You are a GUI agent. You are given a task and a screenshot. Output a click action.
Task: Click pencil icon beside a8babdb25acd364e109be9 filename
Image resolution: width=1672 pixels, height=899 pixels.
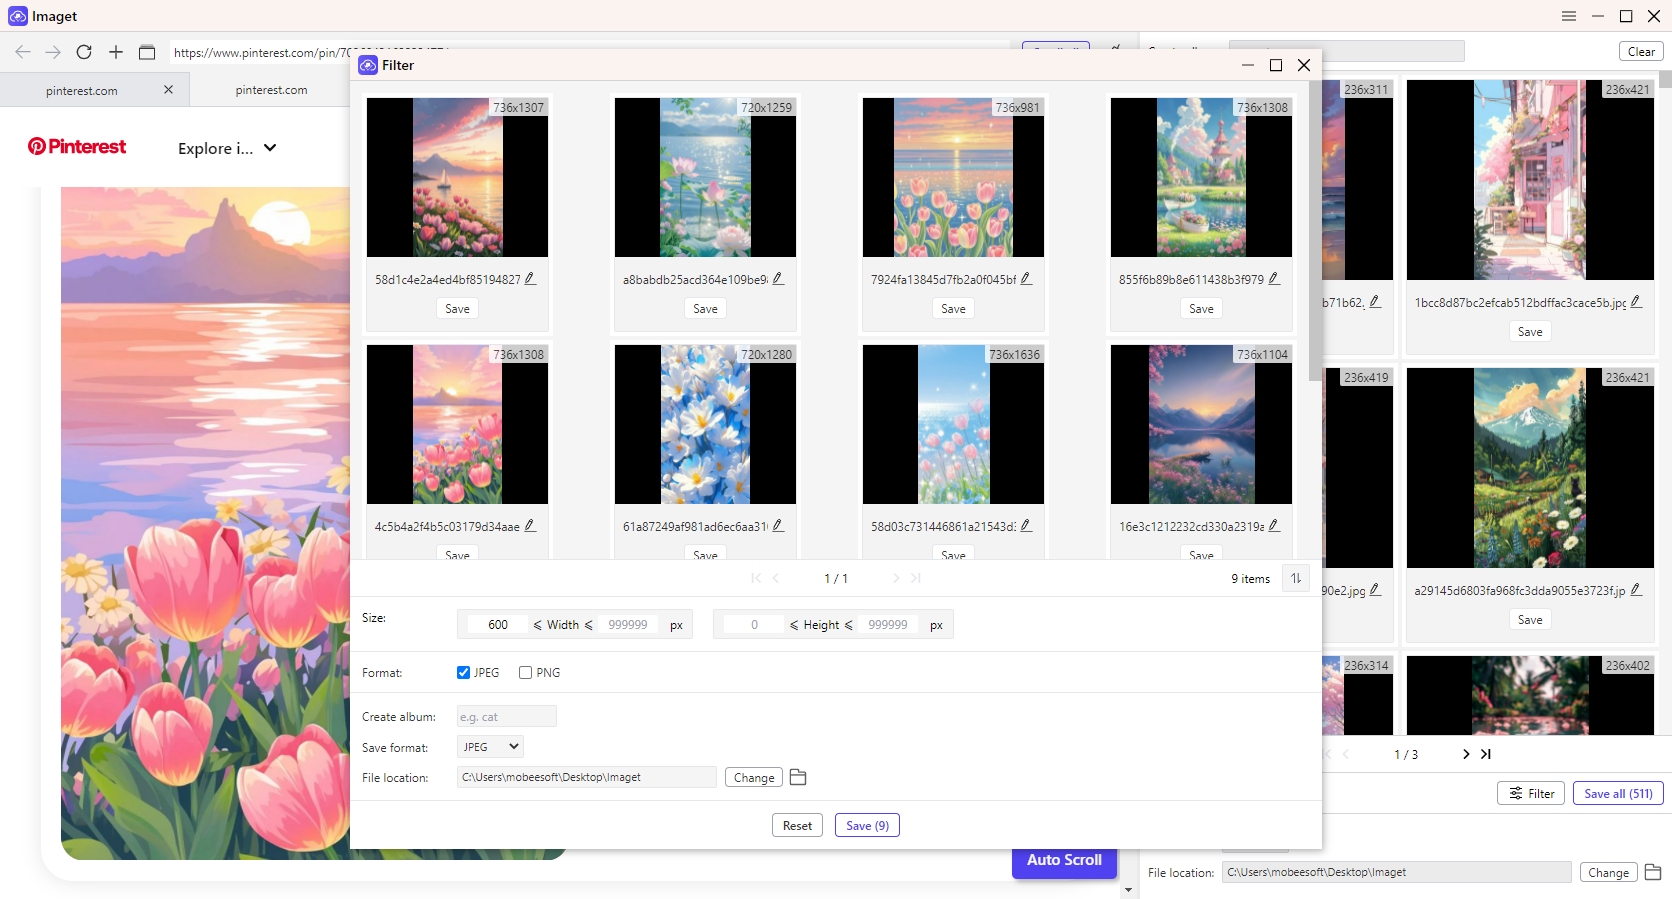pos(778,279)
